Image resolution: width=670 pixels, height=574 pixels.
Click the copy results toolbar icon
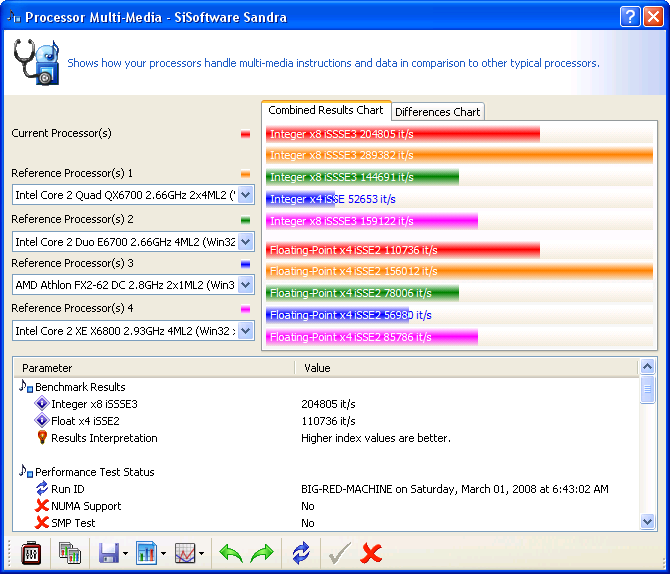69,553
